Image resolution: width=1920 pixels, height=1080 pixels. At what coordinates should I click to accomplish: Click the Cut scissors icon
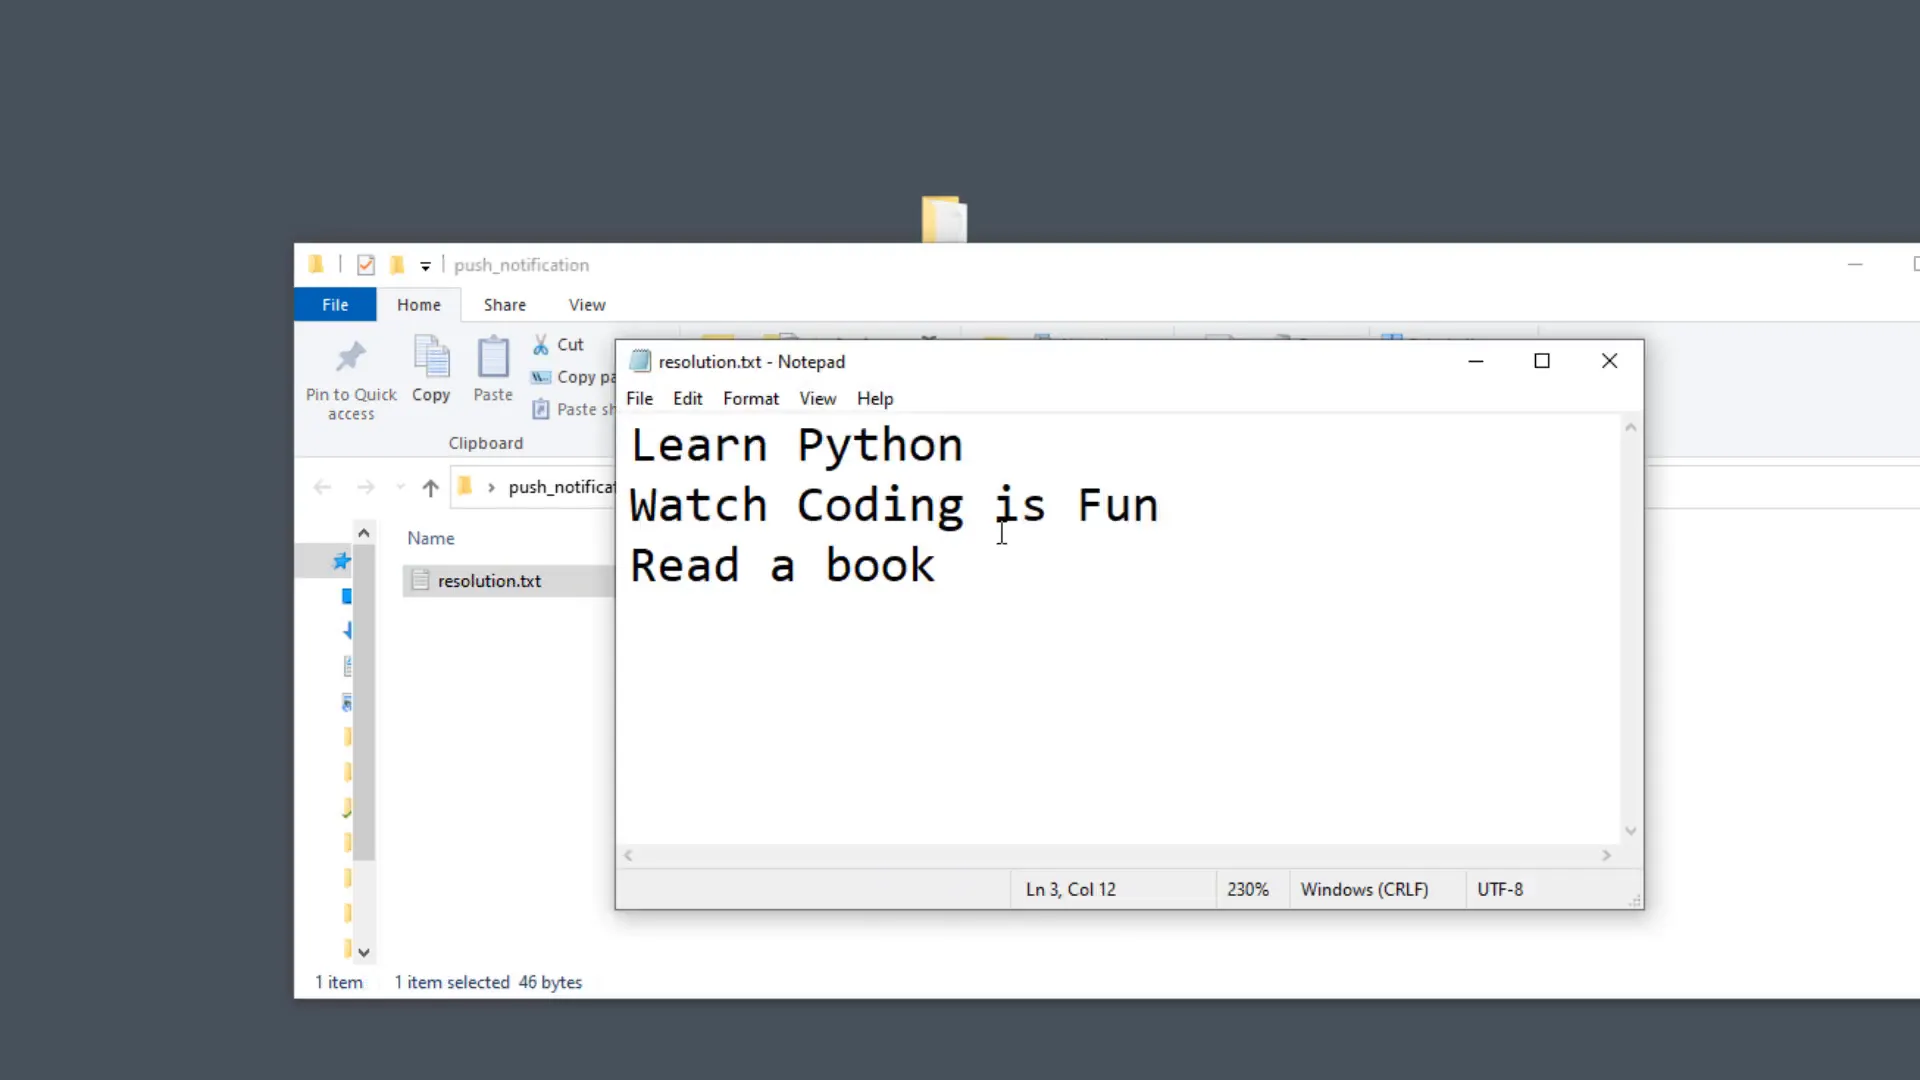tap(541, 345)
